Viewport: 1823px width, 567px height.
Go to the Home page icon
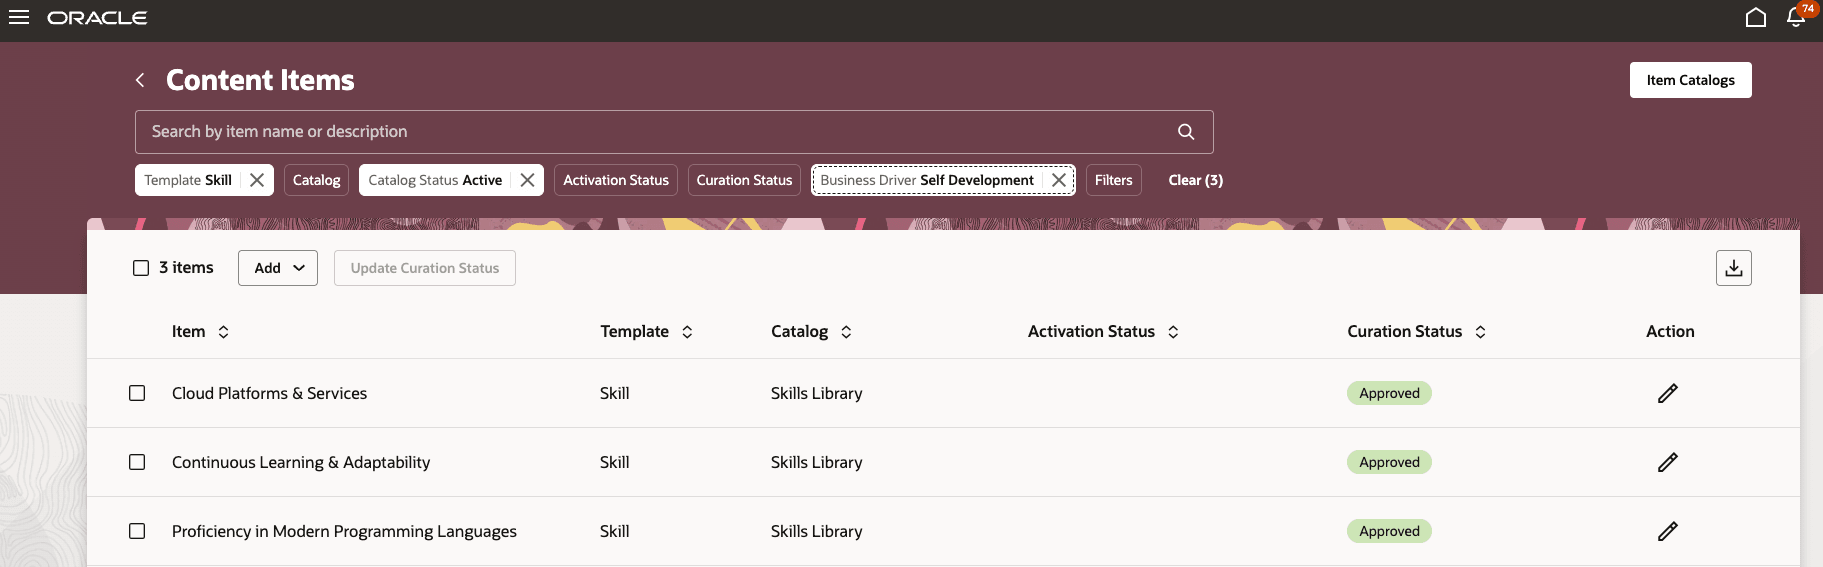click(1755, 18)
